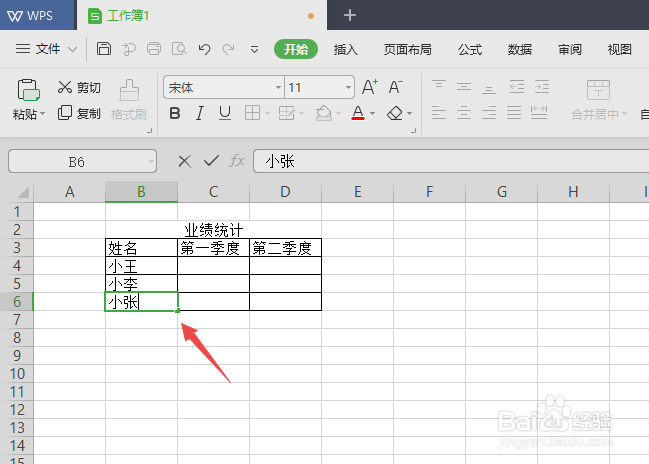The image size is (649, 464).
Task: Justify text alignment icon
Action: coord(514,113)
